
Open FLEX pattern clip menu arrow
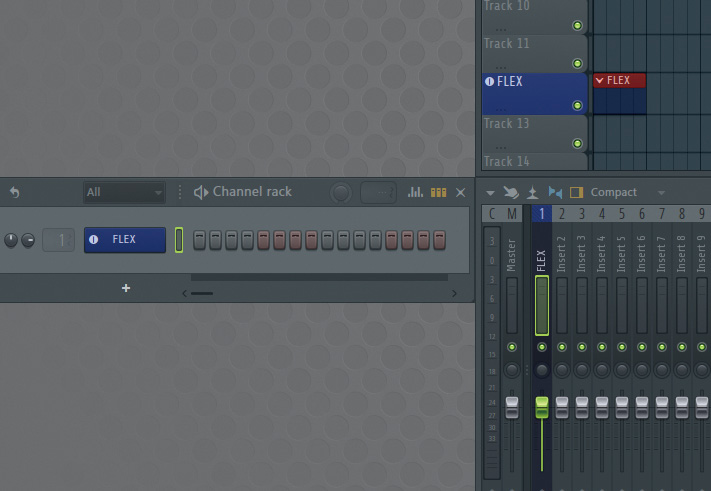pos(599,81)
